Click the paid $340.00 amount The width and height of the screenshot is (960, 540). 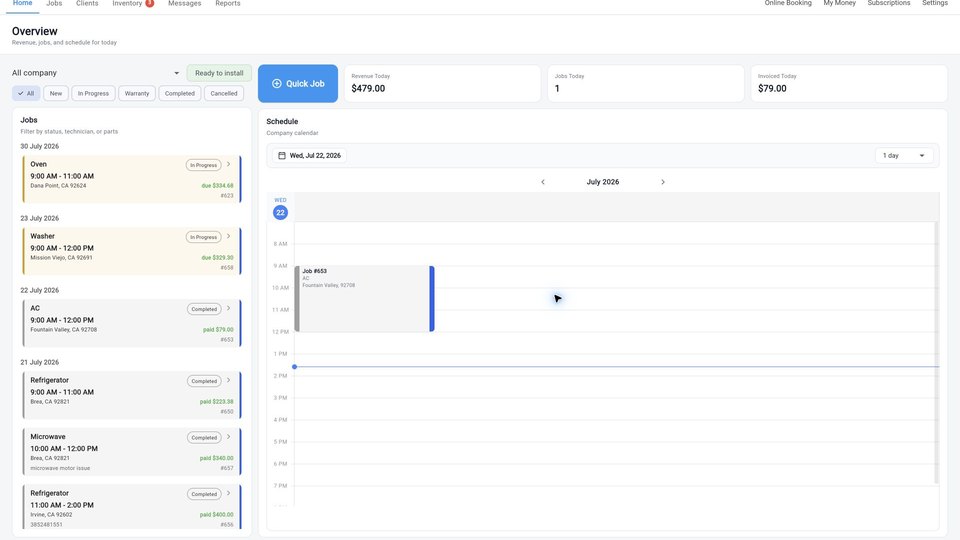click(x=216, y=458)
